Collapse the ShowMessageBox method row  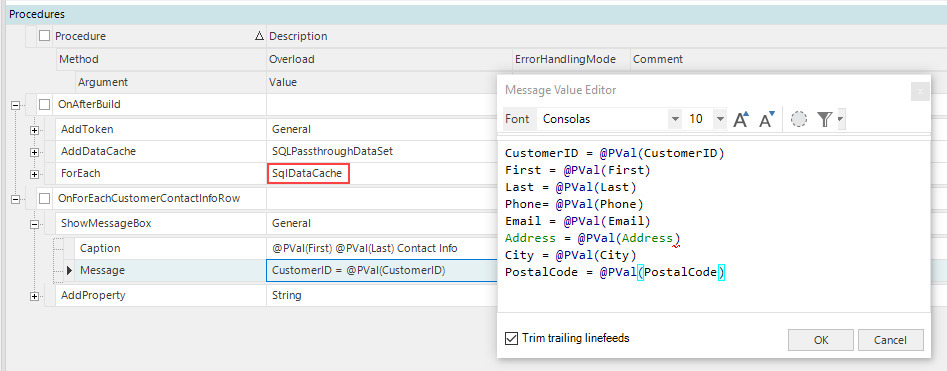pos(34,224)
